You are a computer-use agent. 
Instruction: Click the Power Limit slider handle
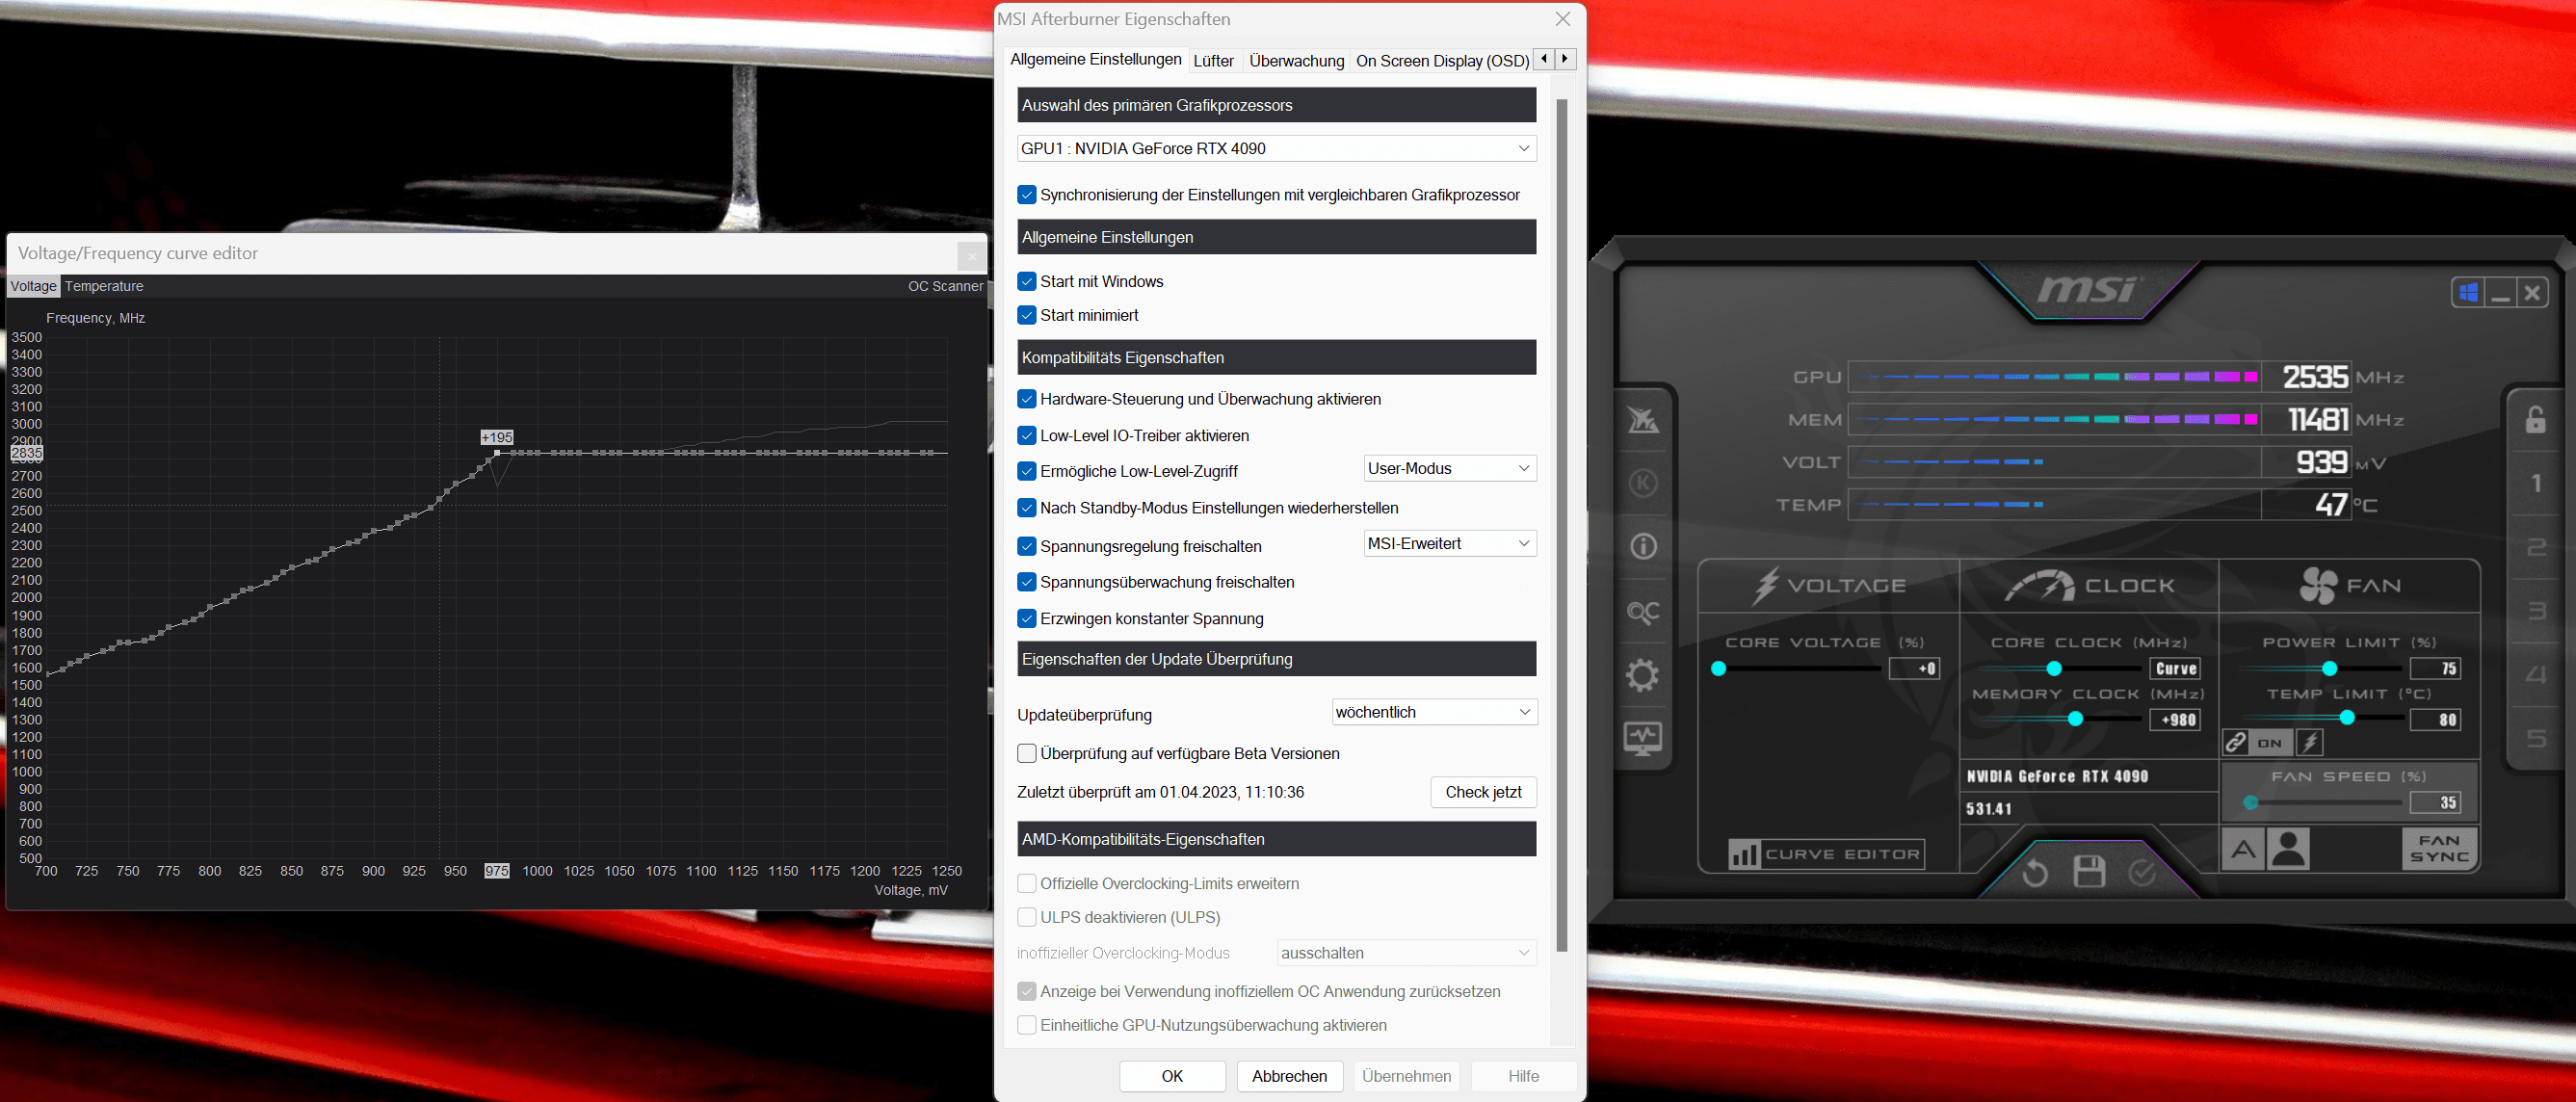click(2329, 668)
